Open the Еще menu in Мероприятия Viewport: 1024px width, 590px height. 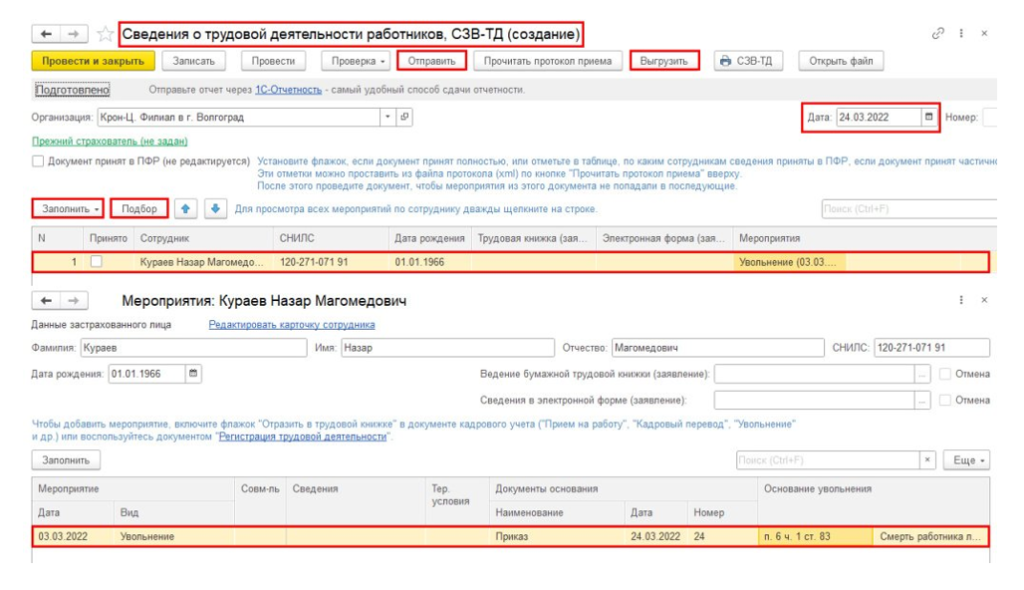(968, 460)
